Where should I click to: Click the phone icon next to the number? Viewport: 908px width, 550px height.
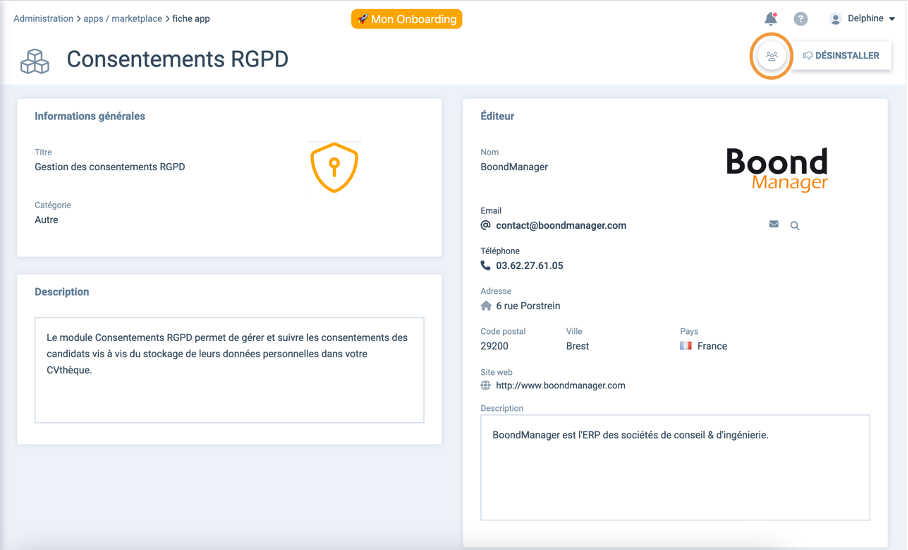pos(485,266)
